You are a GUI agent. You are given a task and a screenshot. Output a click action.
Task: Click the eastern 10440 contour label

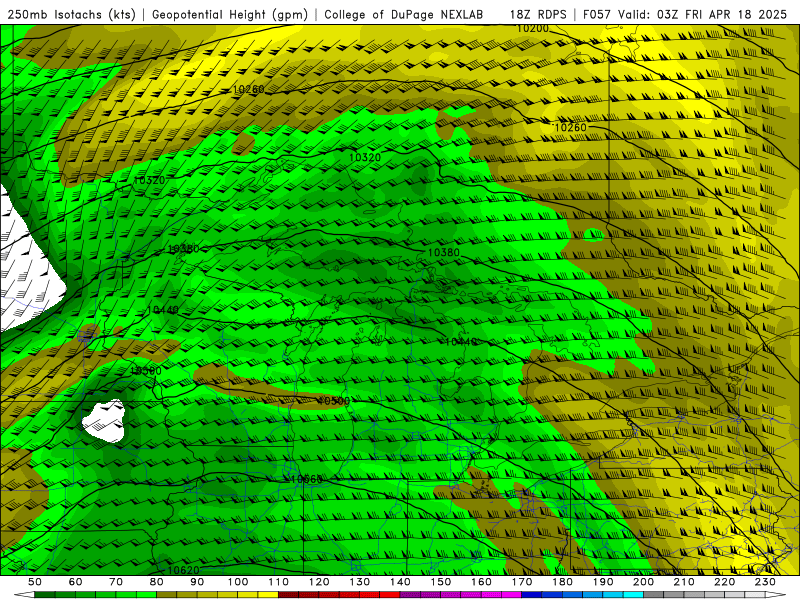[461, 342]
